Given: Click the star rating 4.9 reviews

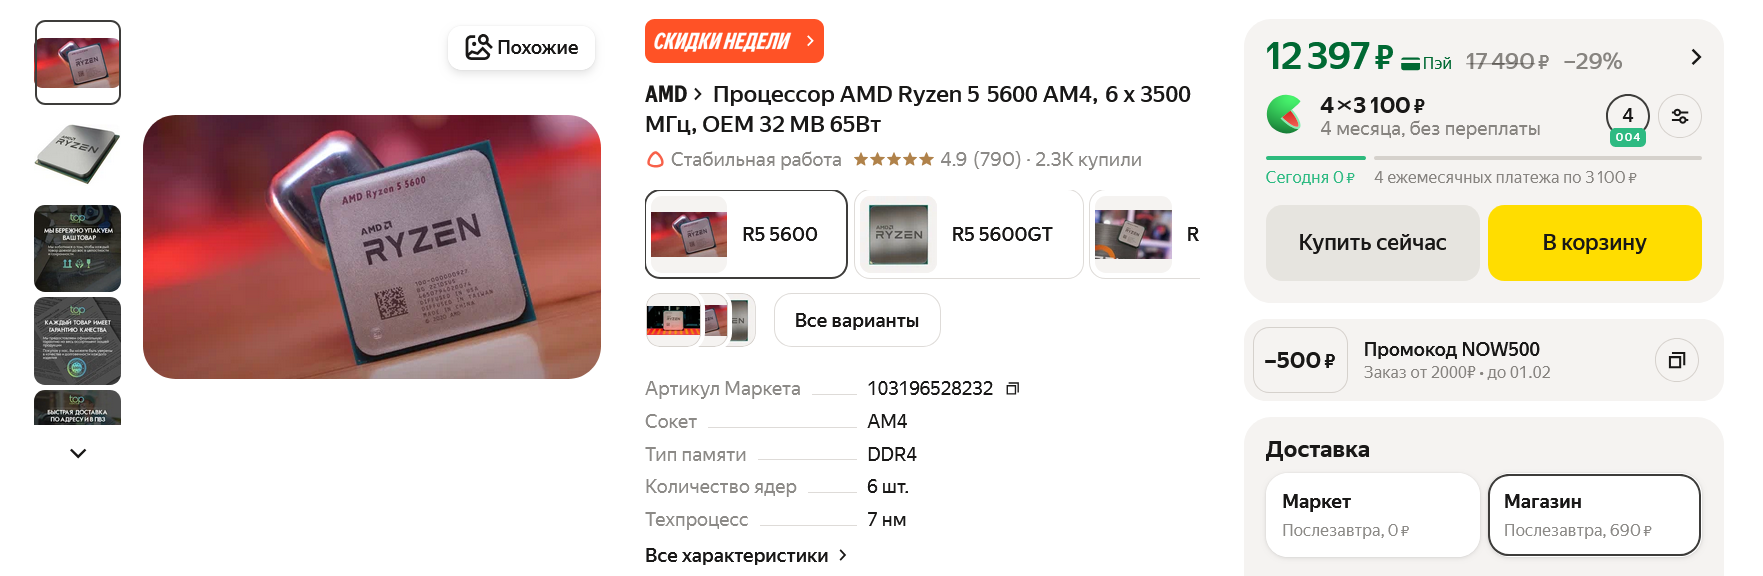Looking at the screenshot, I should click(937, 159).
